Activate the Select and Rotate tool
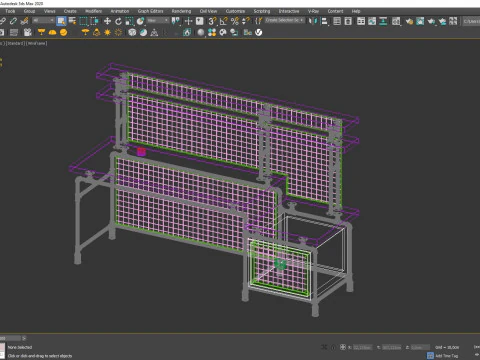This screenshot has height=360, width=480. 118,21
